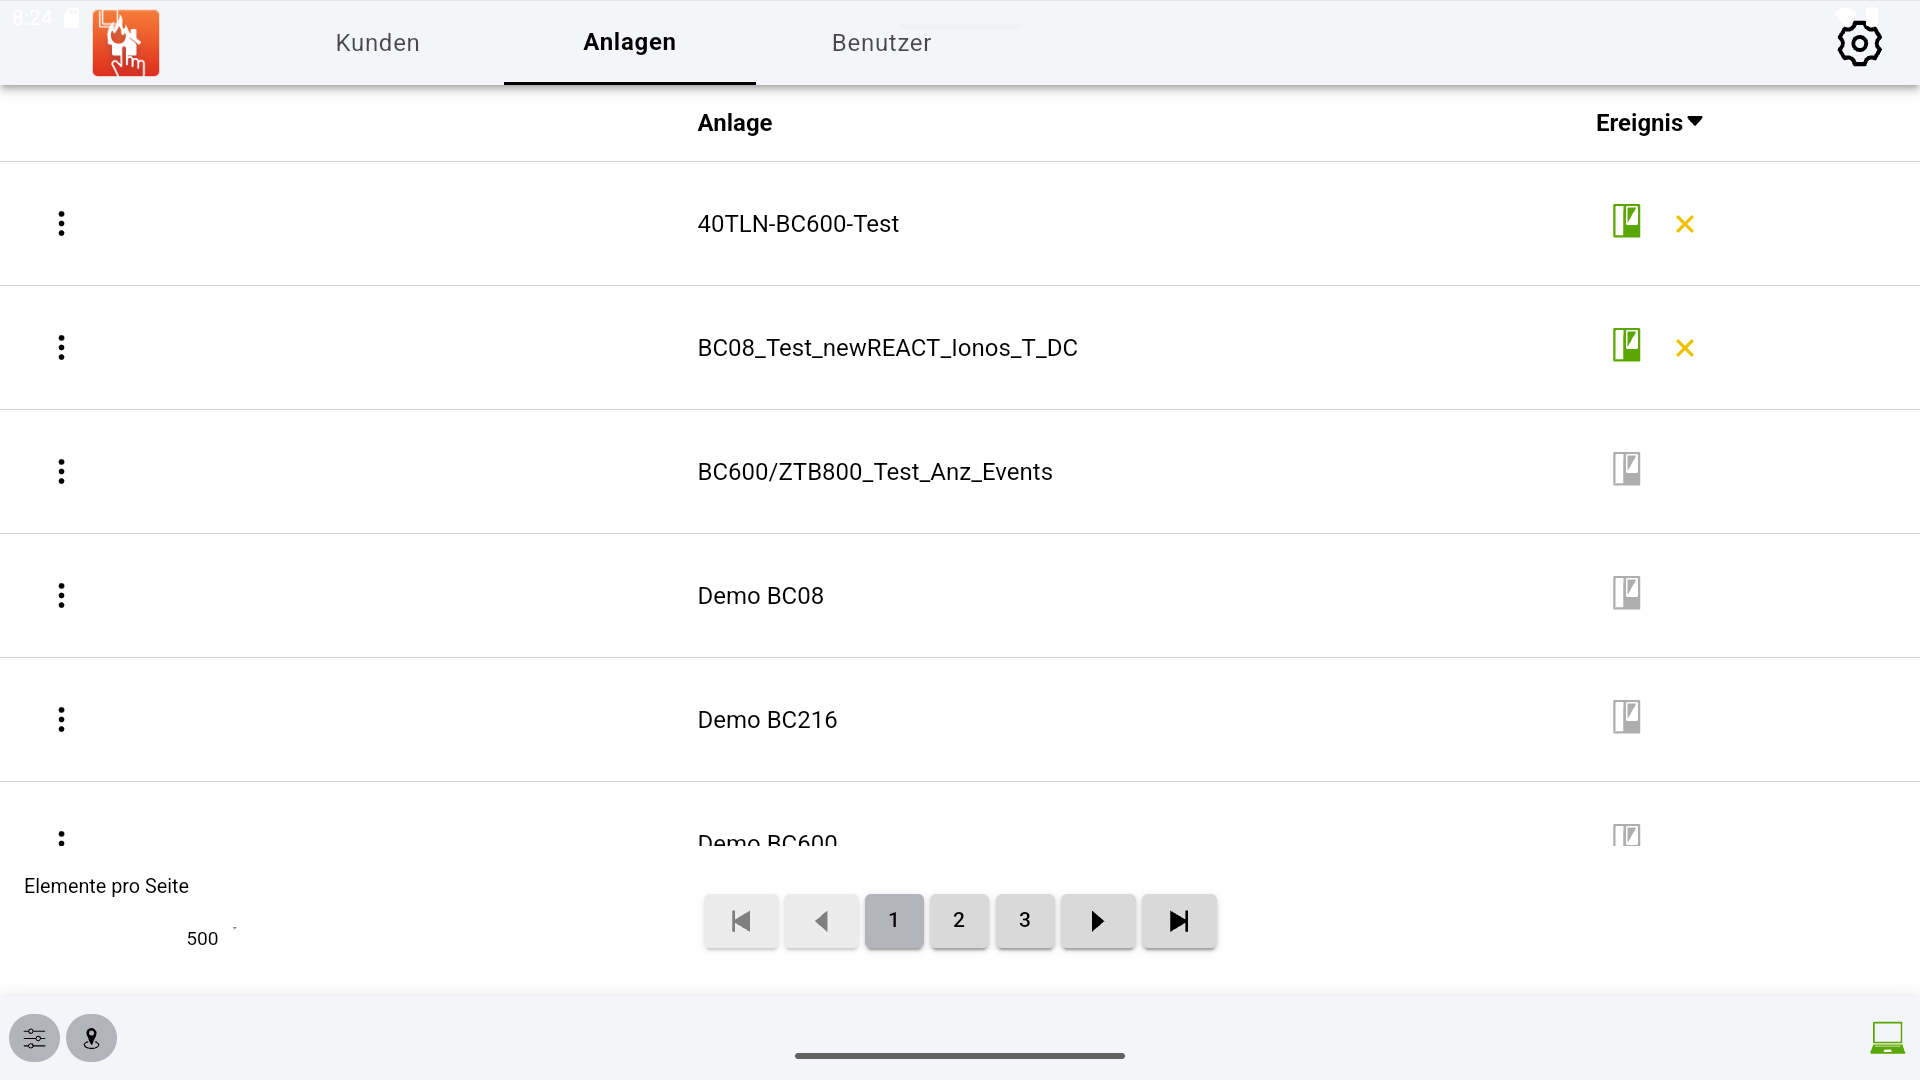
Task: Click gray event icon for Demo BC08
Action: click(x=1626, y=593)
